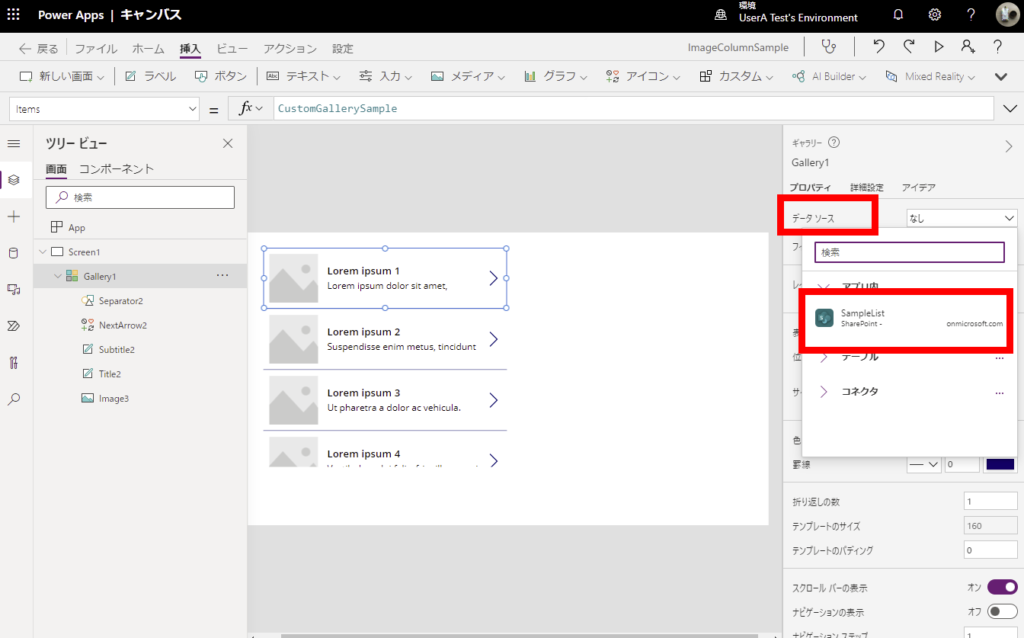Open the メディア insert dropdown

click(468, 76)
